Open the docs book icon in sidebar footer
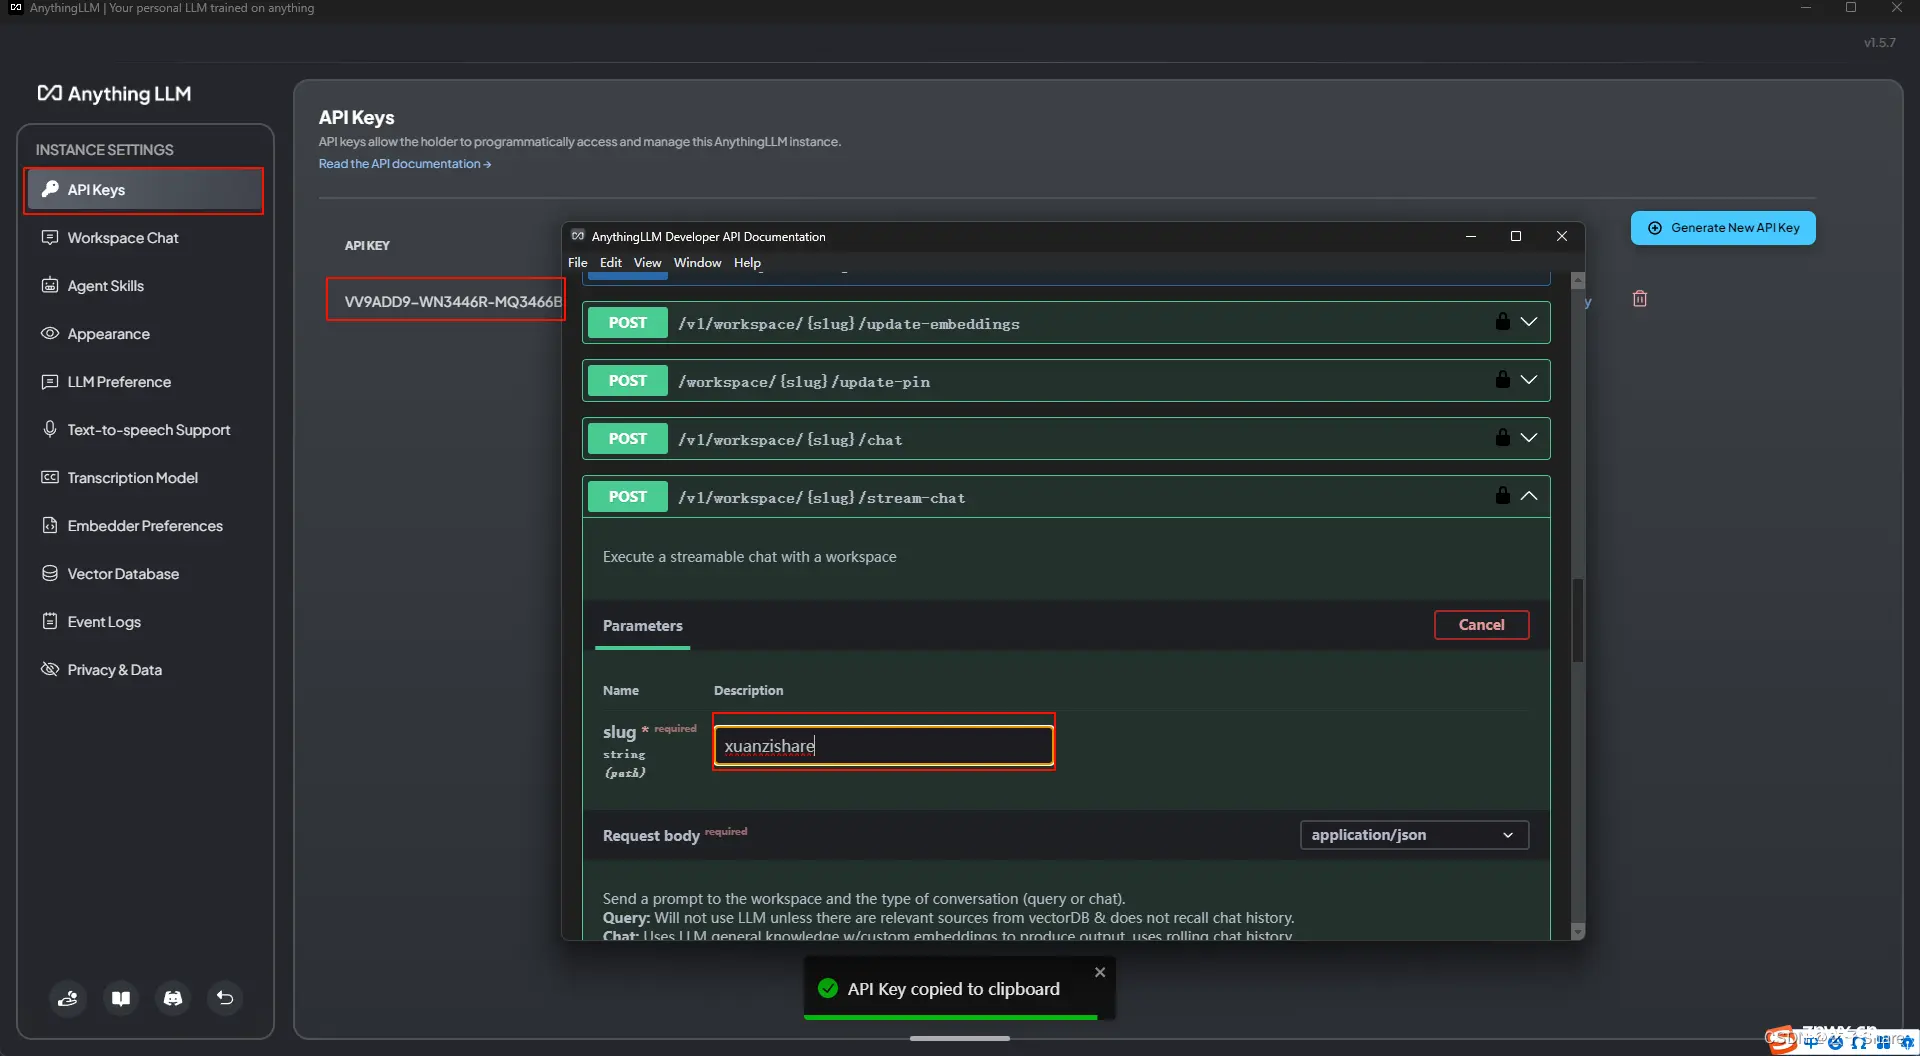1920x1056 pixels. tap(121, 998)
